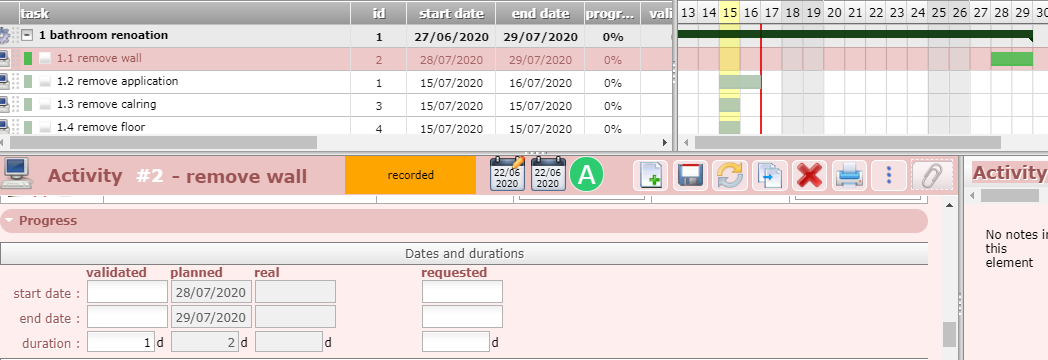1048x360 pixels.
Task: Click the 29/07/2020 end date of remove wall
Action: click(x=540, y=59)
